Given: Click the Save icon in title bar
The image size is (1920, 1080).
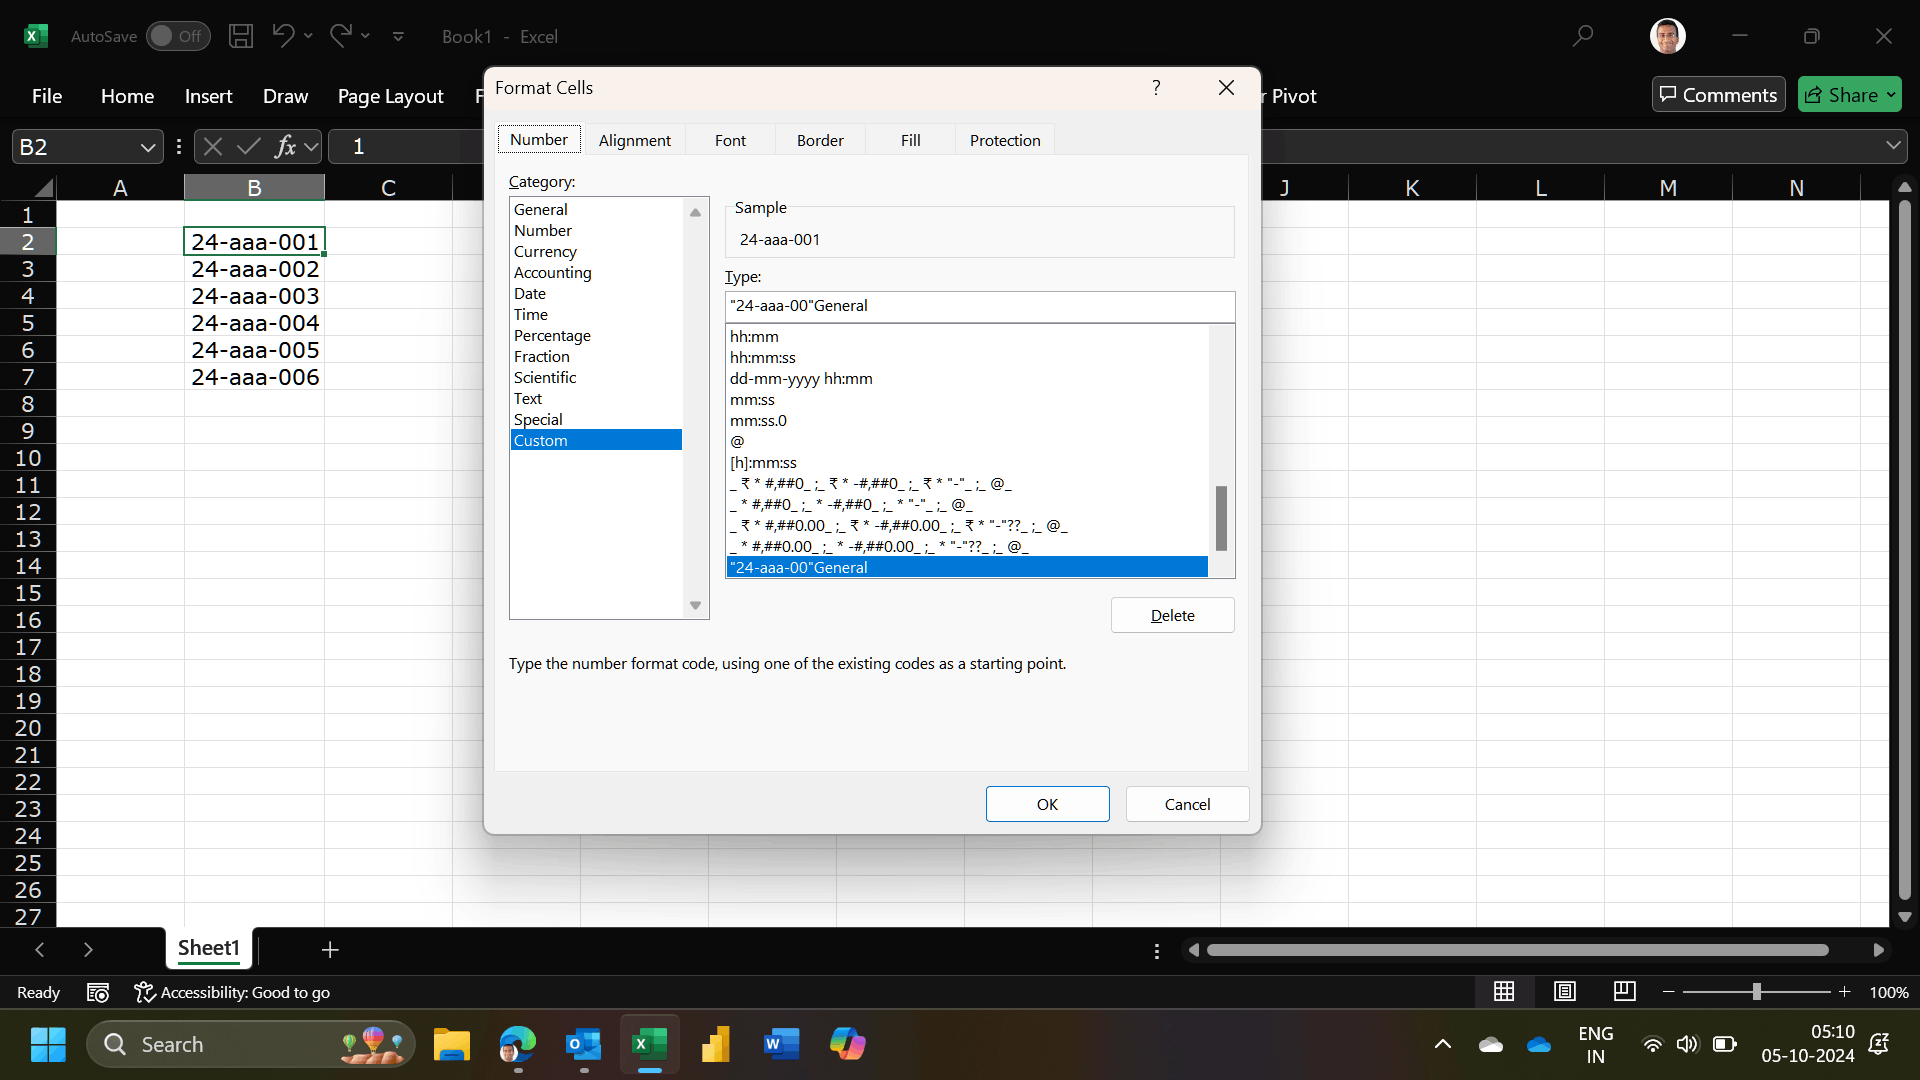Looking at the screenshot, I should coord(240,36).
